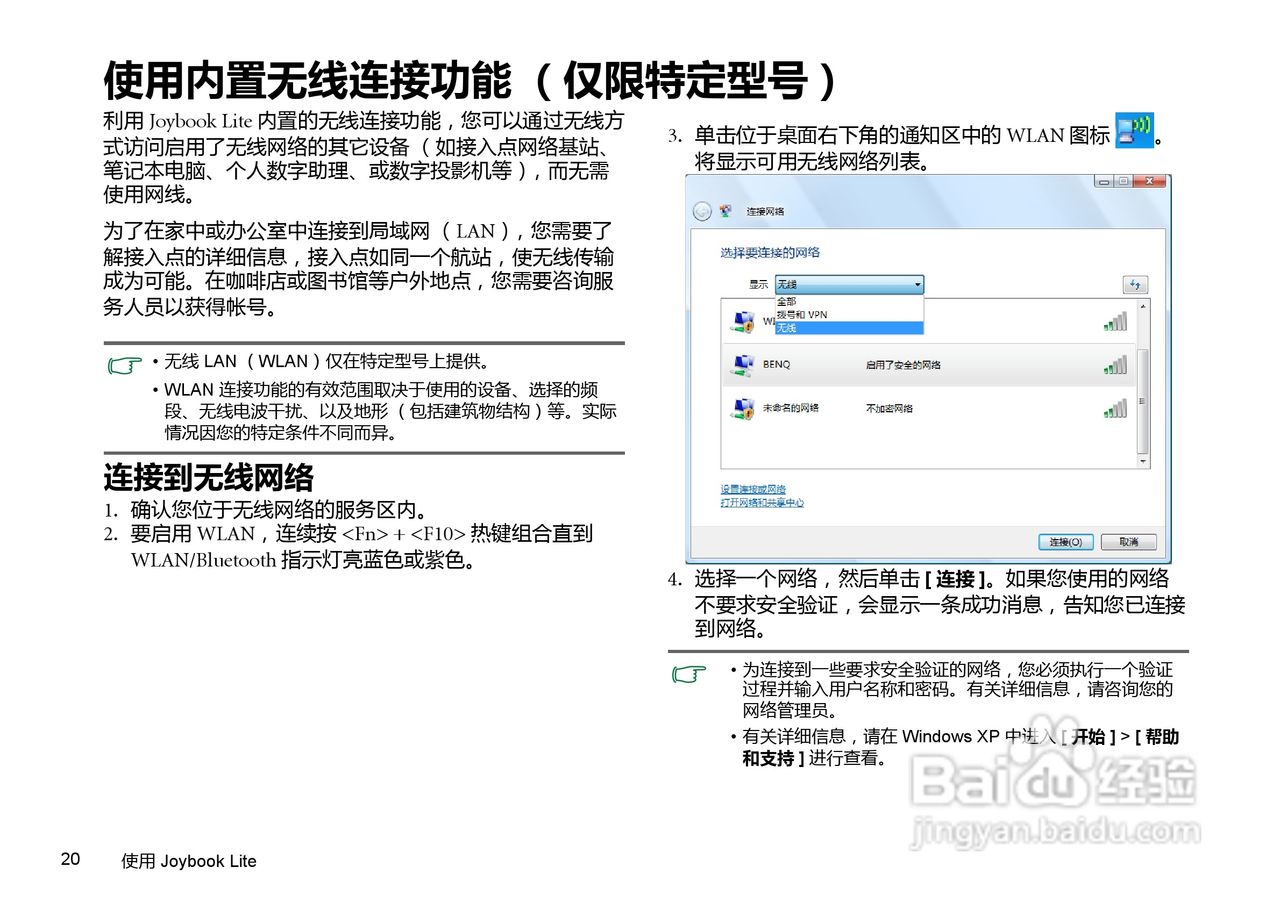Choose 全部 in the 显示 dropdown list
This screenshot has height=903, width=1280.
[x=849, y=301]
